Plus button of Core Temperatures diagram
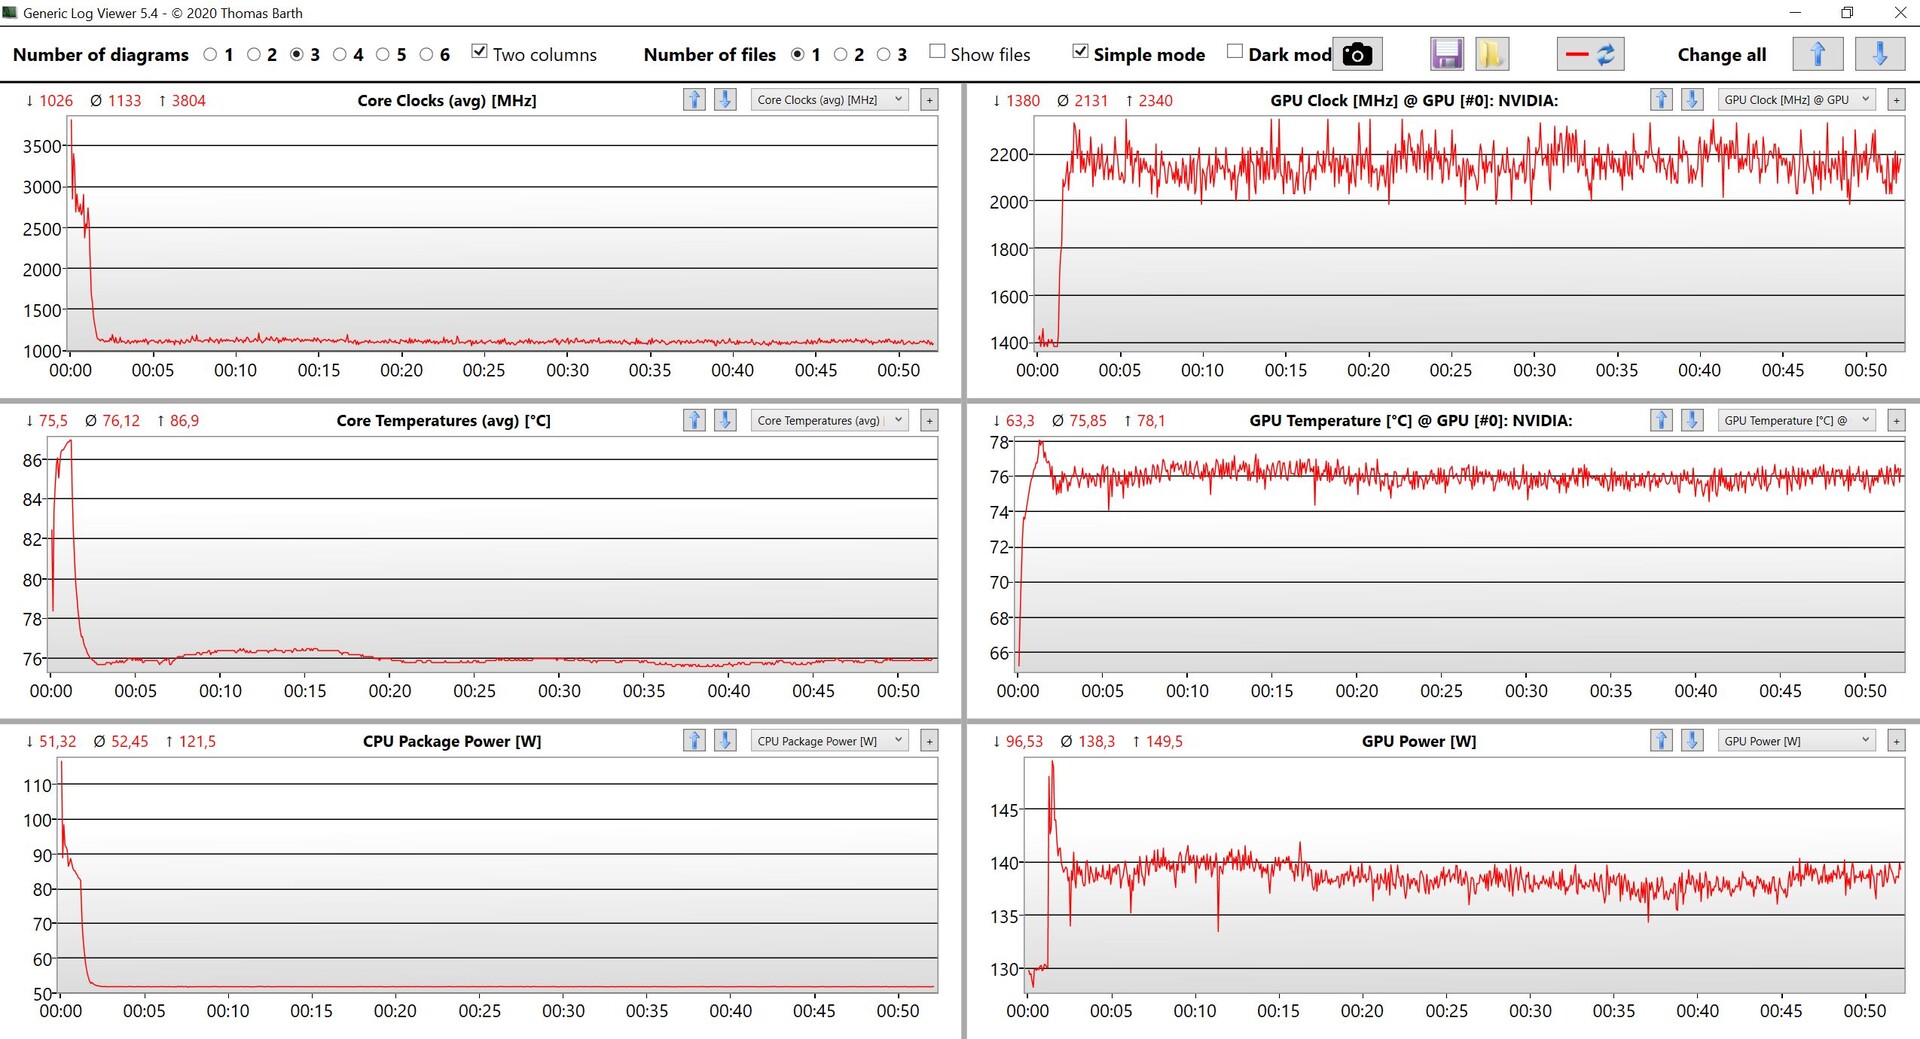1920x1039 pixels. point(929,421)
